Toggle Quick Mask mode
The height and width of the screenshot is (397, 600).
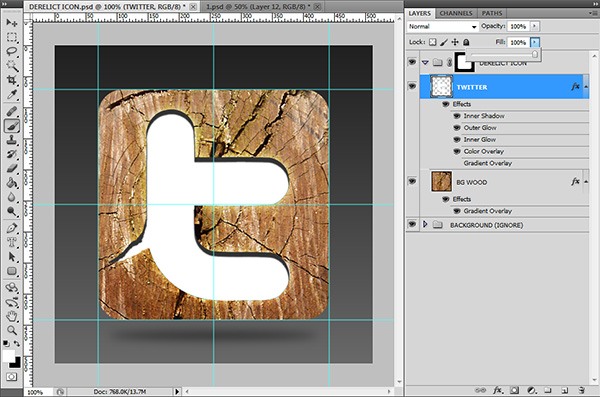click(11, 377)
